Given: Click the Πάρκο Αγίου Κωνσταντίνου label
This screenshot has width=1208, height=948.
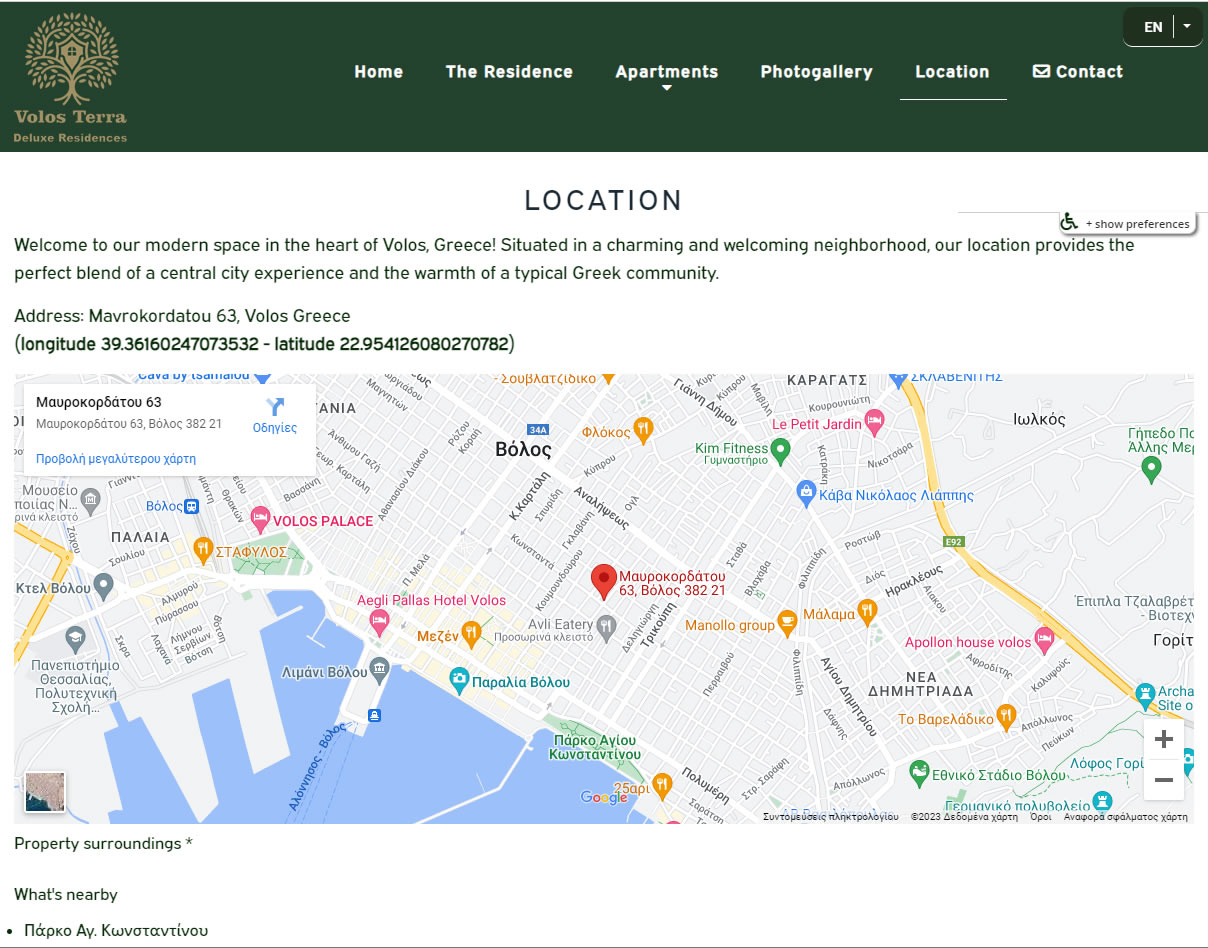Looking at the screenshot, I should tap(595, 747).
